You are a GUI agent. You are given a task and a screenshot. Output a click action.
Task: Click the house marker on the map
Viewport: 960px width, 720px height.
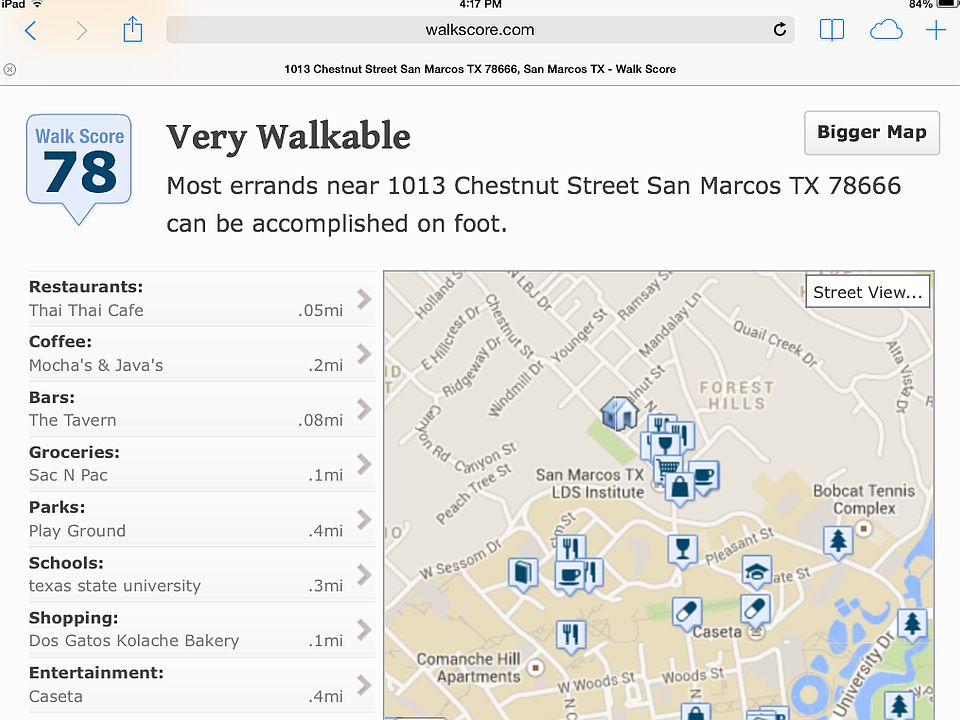[x=619, y=412]
